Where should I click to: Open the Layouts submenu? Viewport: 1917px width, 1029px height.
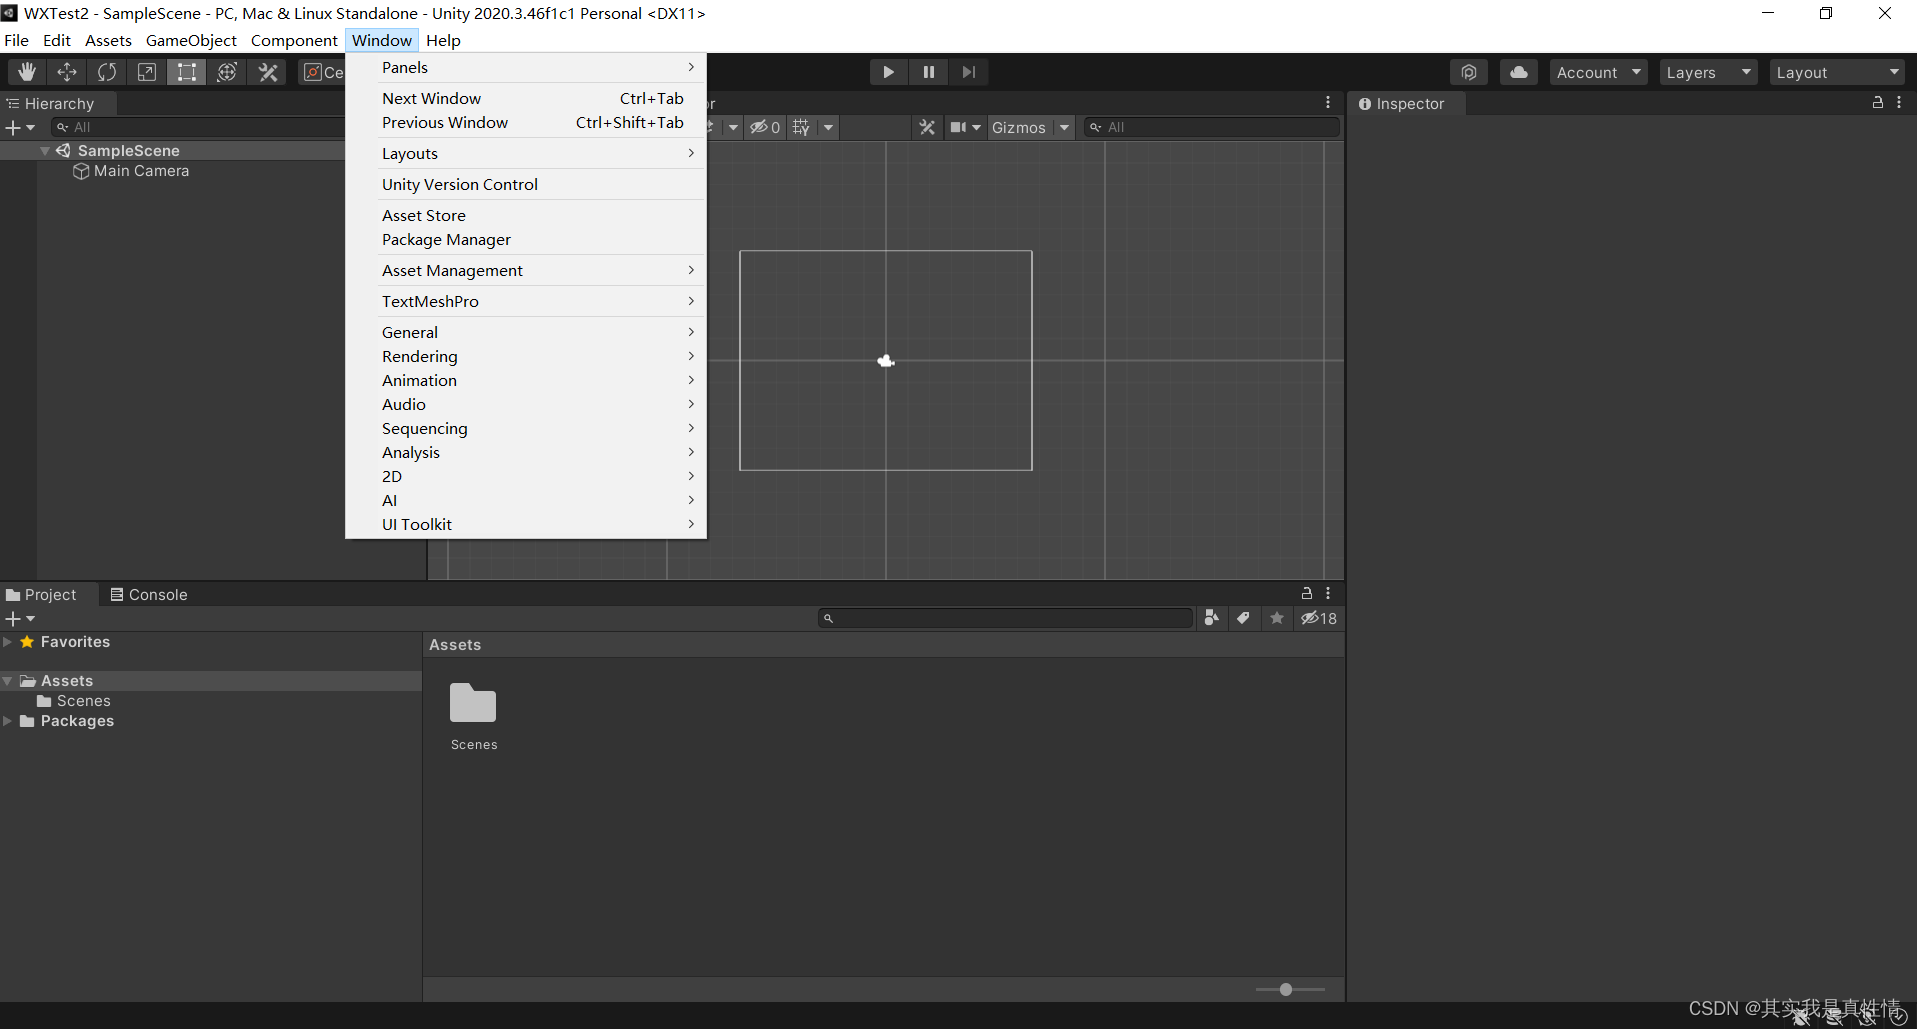pyautogui.click(x=526, y=154)
